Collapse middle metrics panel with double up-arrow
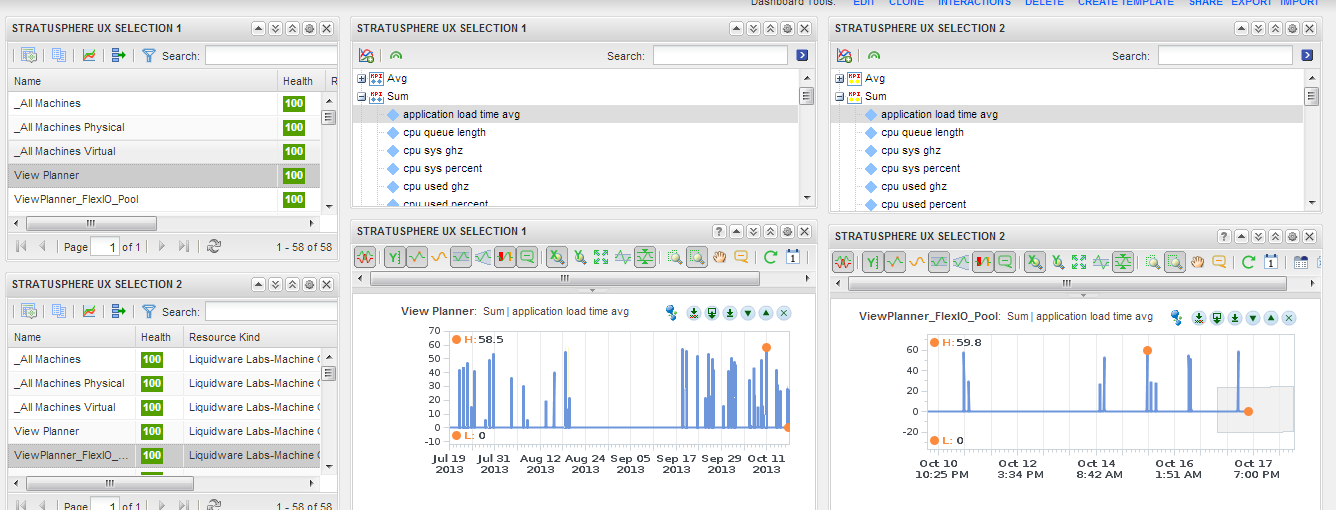 tap(770, 29)
